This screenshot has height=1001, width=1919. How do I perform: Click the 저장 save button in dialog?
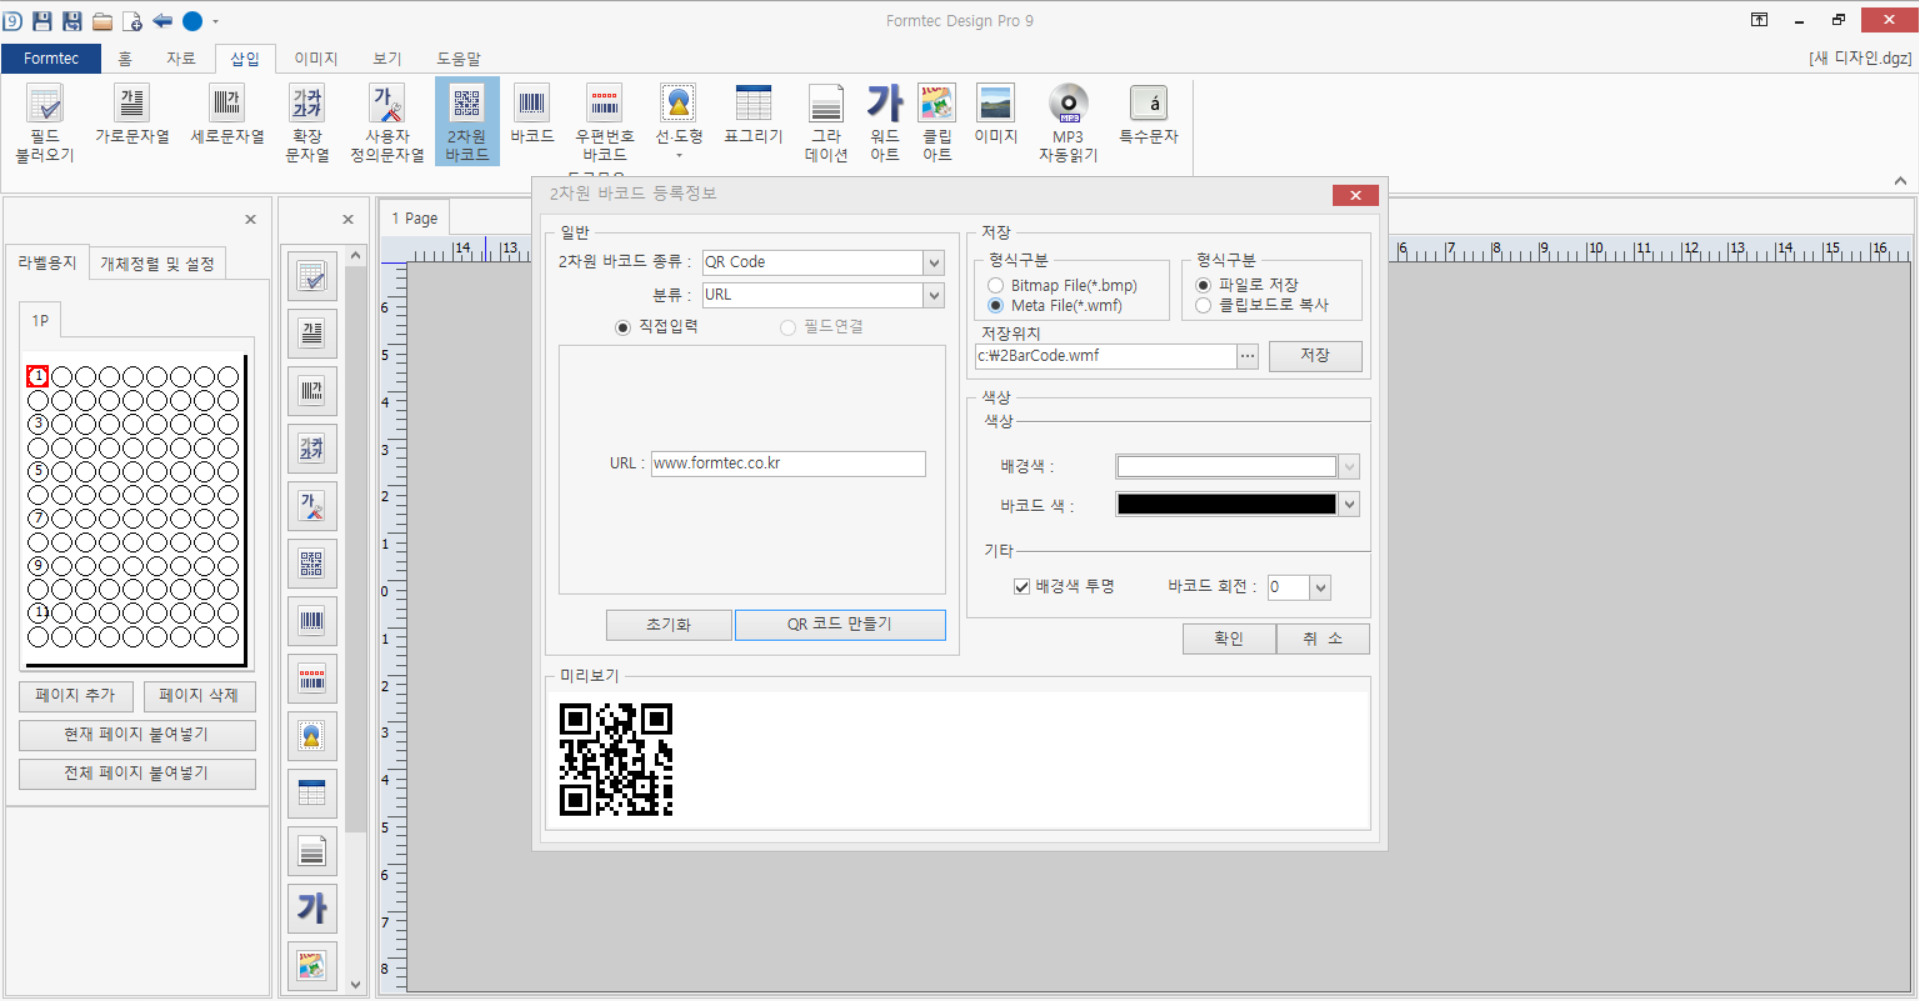click(1315, 355)
